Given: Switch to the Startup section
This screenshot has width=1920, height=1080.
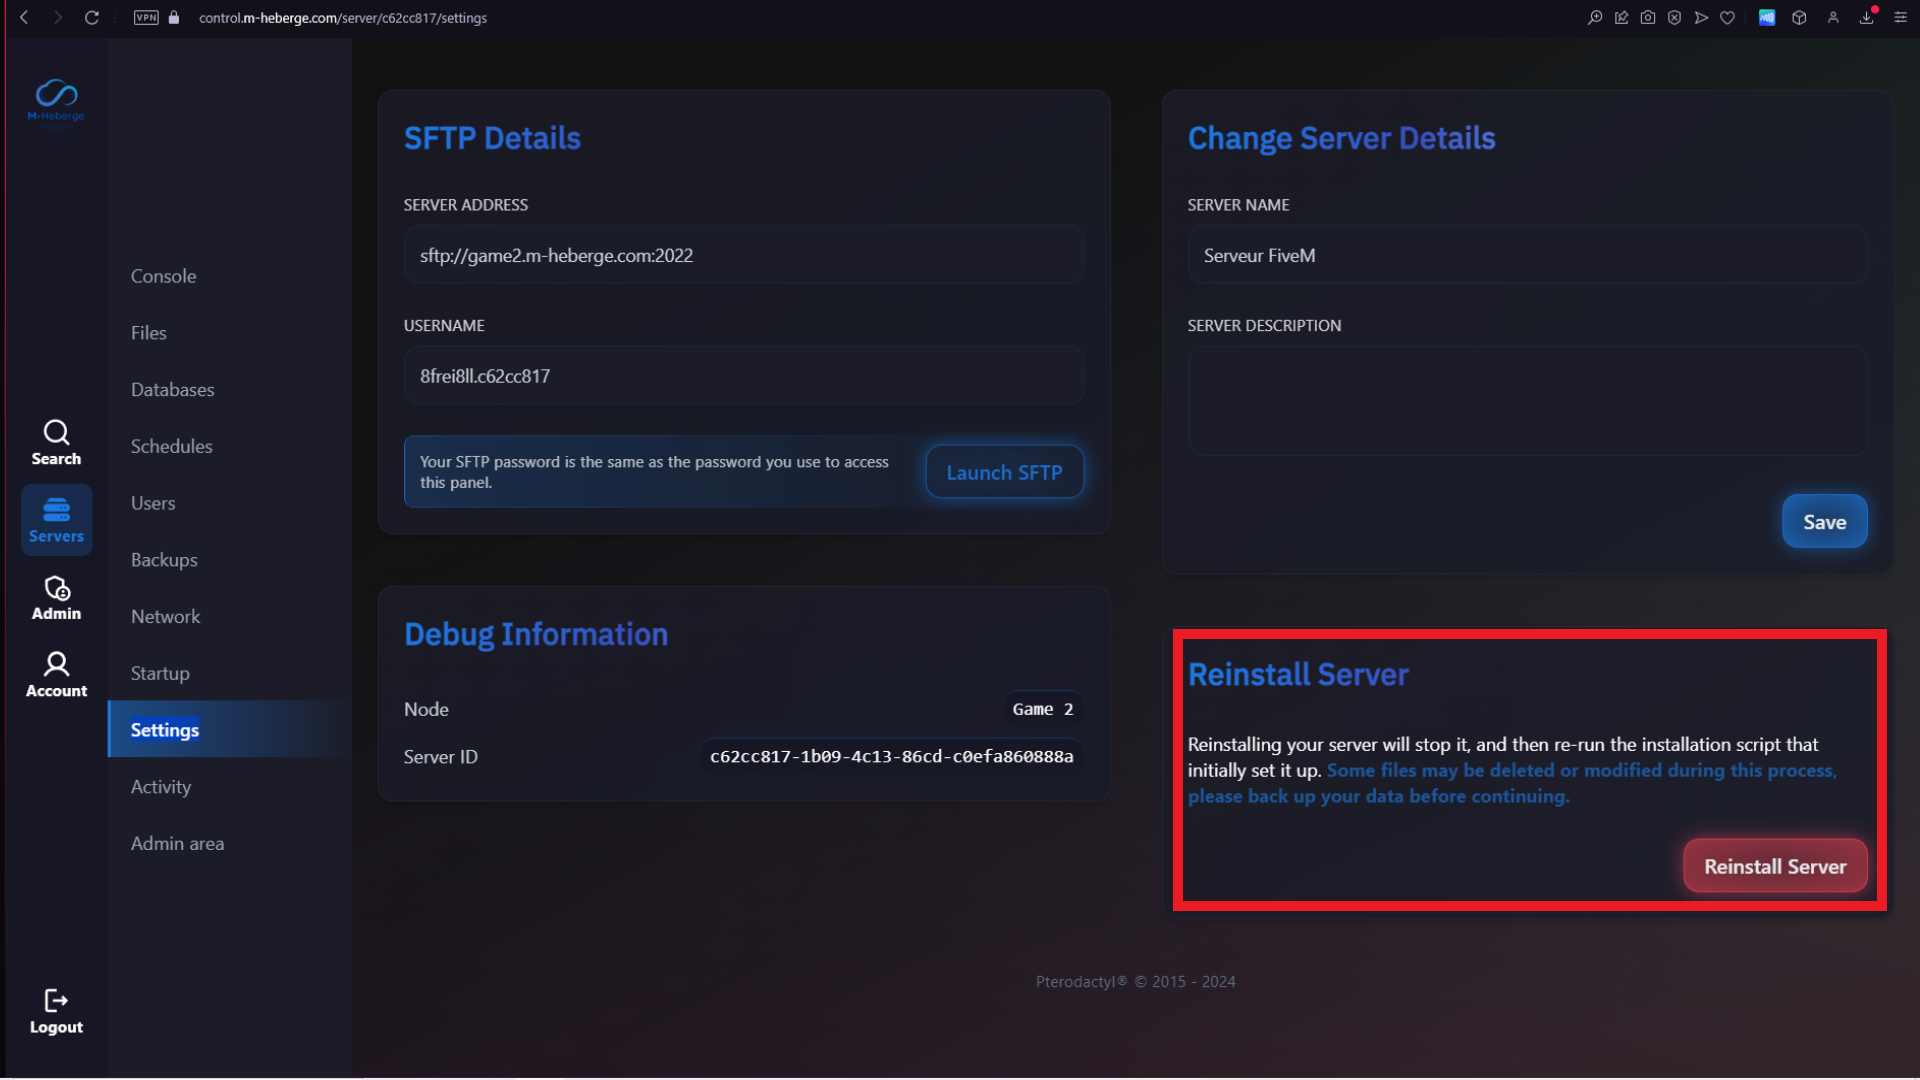Looking at the screenshot, I should [160, 673].
